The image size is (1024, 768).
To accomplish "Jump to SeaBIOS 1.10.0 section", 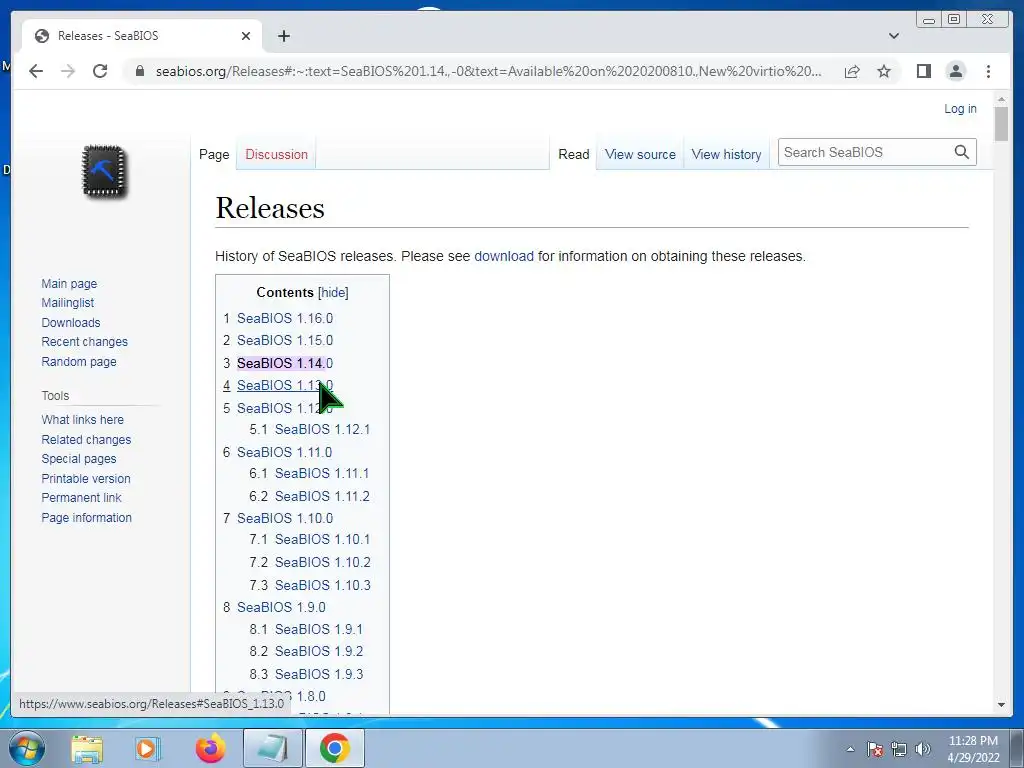I will click(285, 518).
